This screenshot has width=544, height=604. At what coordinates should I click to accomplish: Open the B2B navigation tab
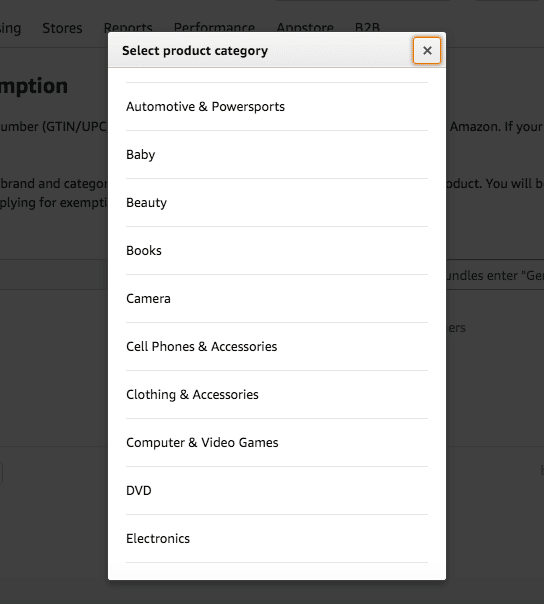click(367, 27)
